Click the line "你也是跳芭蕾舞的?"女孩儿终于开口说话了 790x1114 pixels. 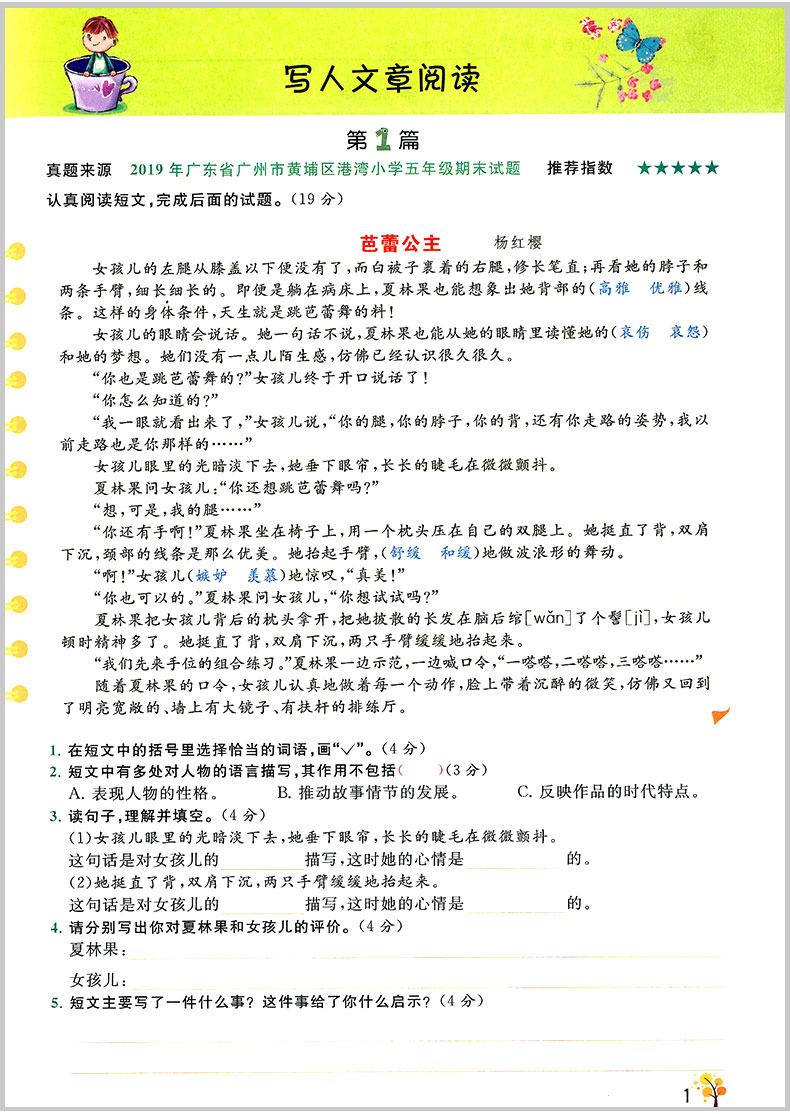pyautogui.click(x=261, y=377)
